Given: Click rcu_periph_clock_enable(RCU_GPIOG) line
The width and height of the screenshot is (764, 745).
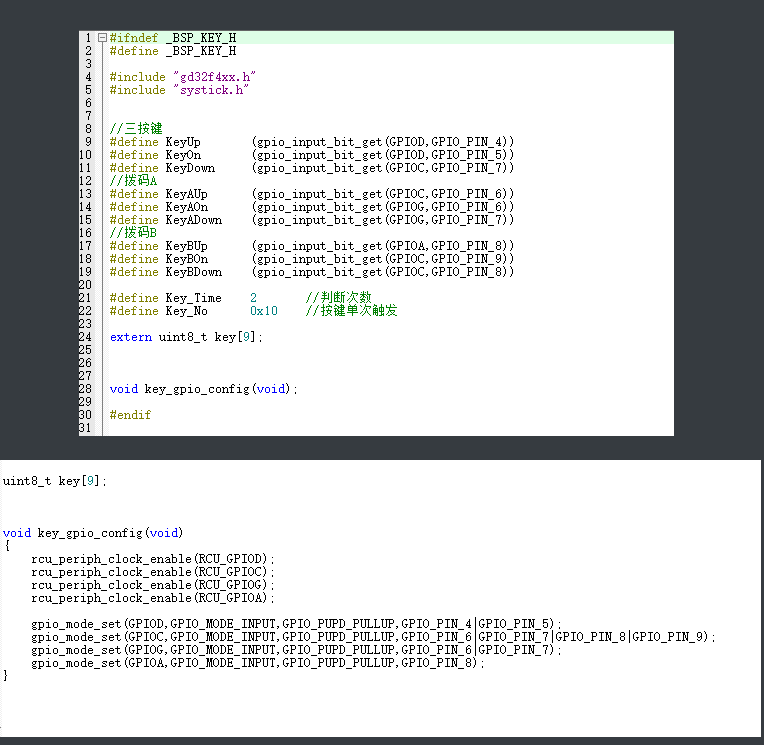Looking at the screenshot, I should coord(153,585).
